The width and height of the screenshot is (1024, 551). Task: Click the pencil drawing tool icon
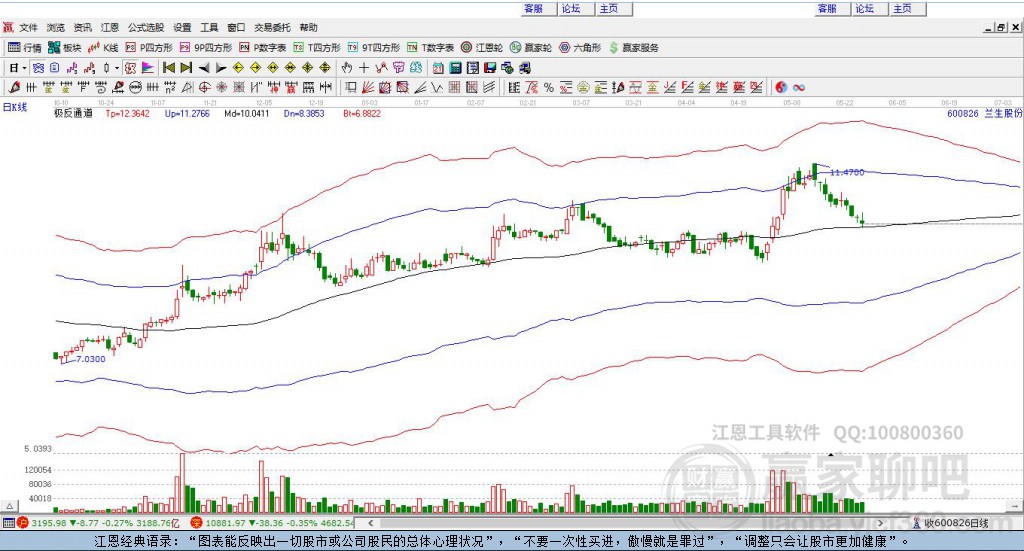[14, 87]
